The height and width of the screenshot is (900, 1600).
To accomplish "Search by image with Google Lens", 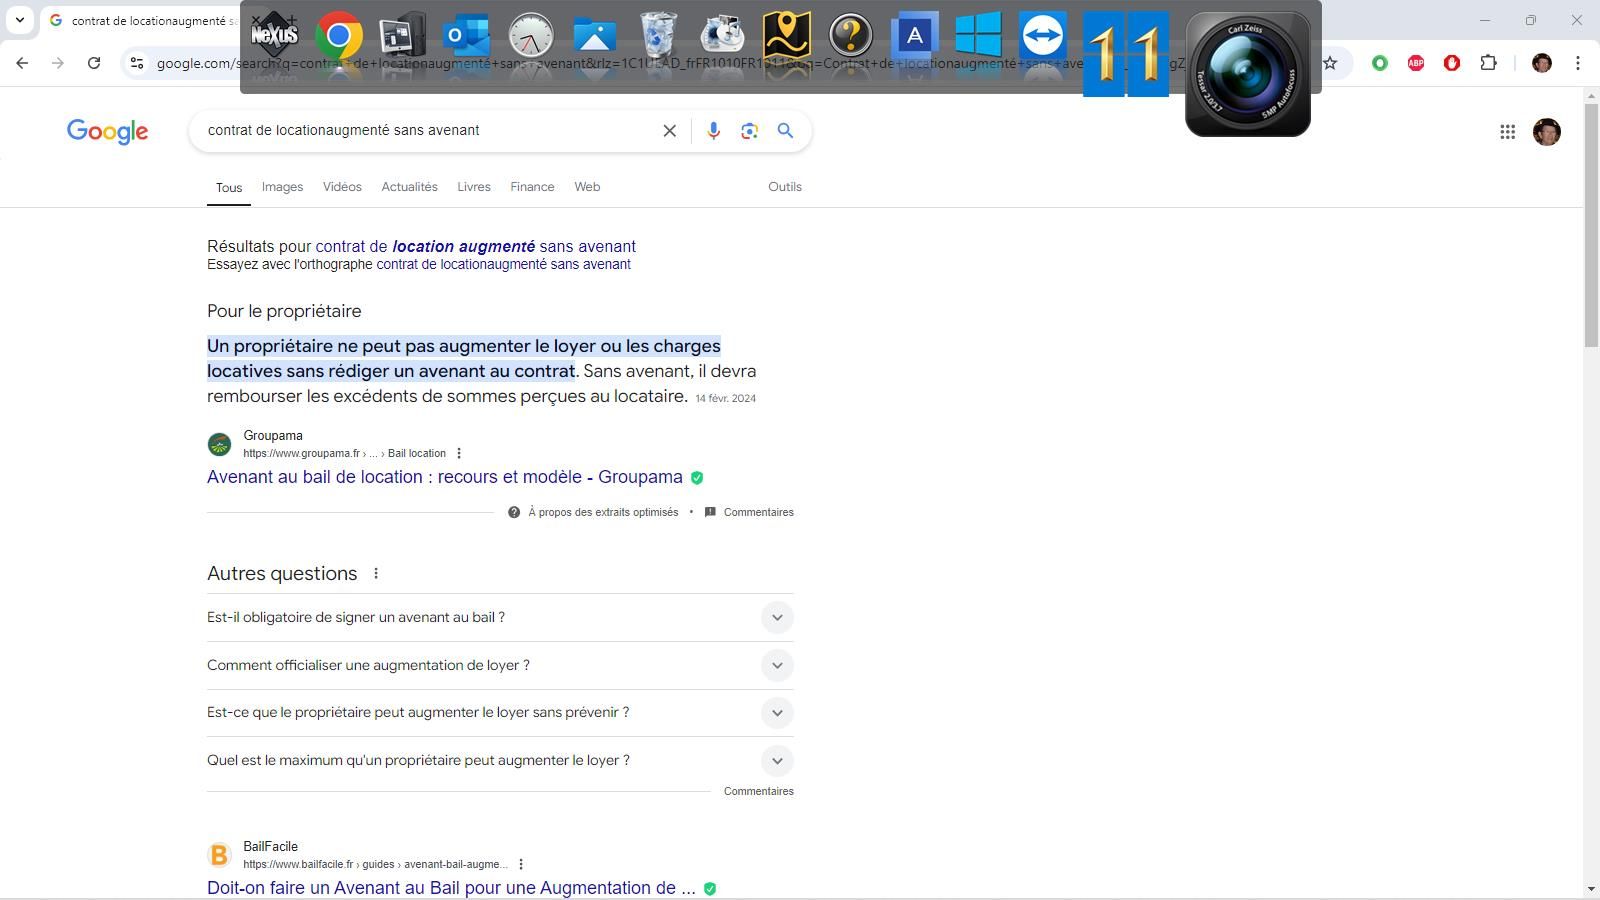I will tap(749, 131).
